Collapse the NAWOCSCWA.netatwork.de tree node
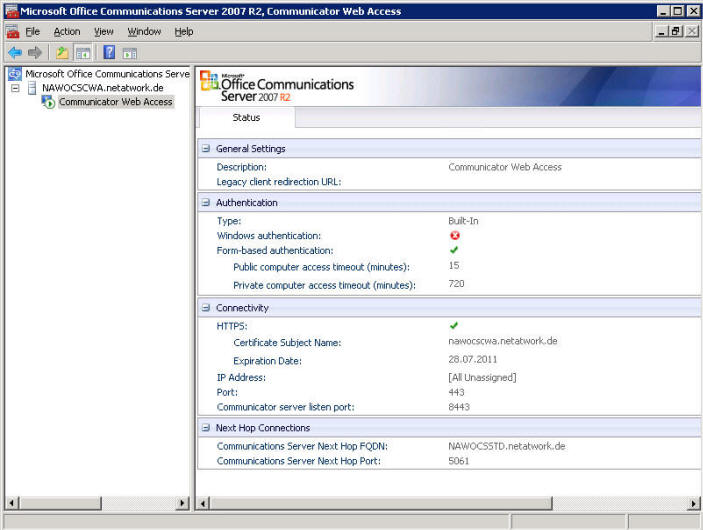The image size is (703, 530). pyautogui.click(x=15, y=88)
